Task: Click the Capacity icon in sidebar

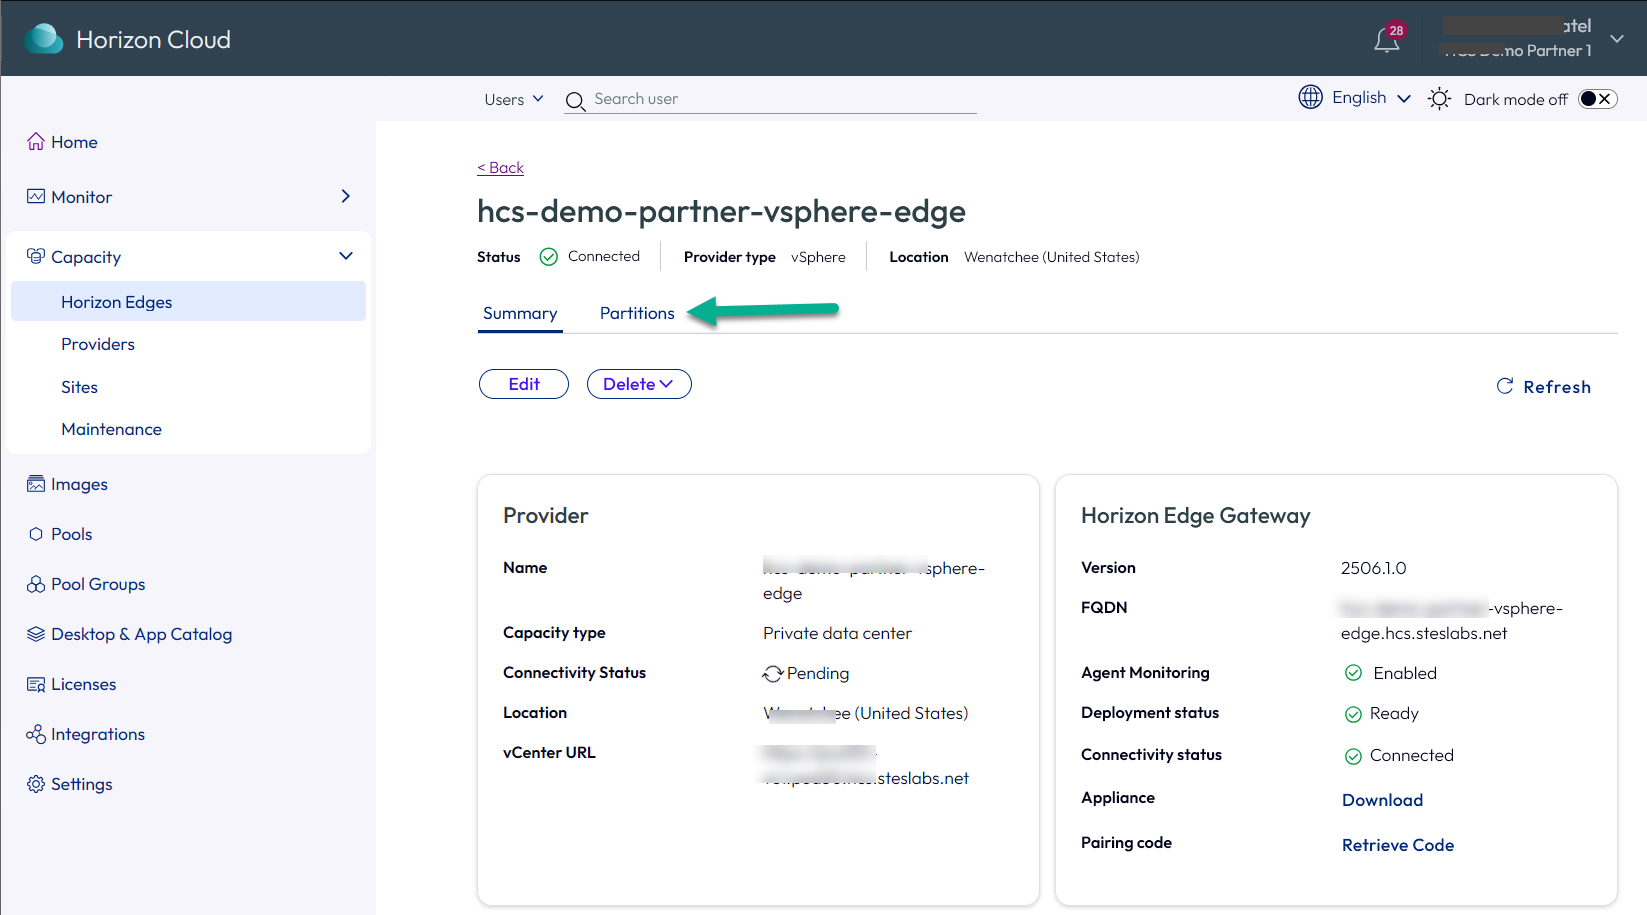Action: [x=36, y=257]
